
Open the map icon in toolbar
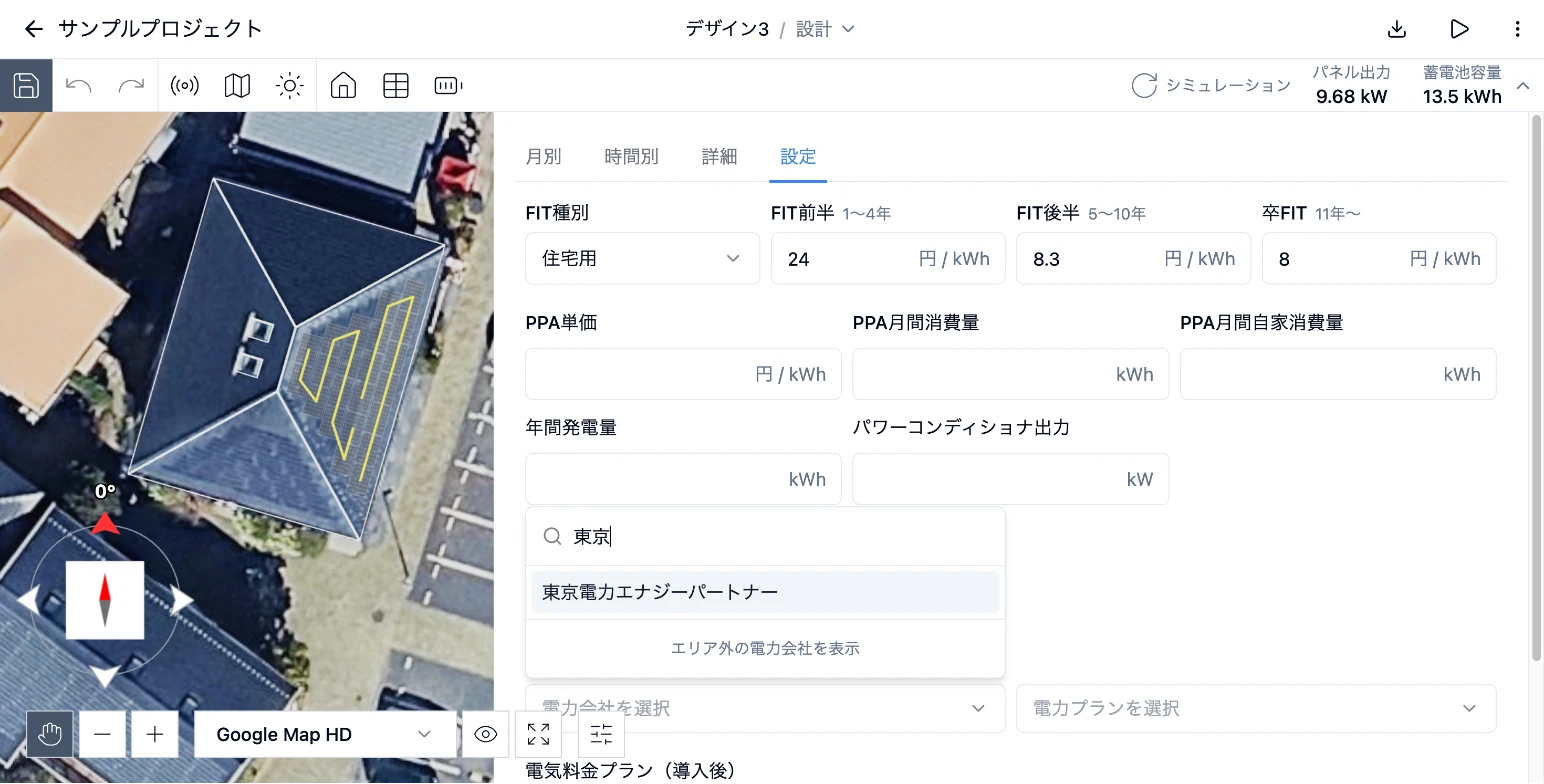[237, 86]
